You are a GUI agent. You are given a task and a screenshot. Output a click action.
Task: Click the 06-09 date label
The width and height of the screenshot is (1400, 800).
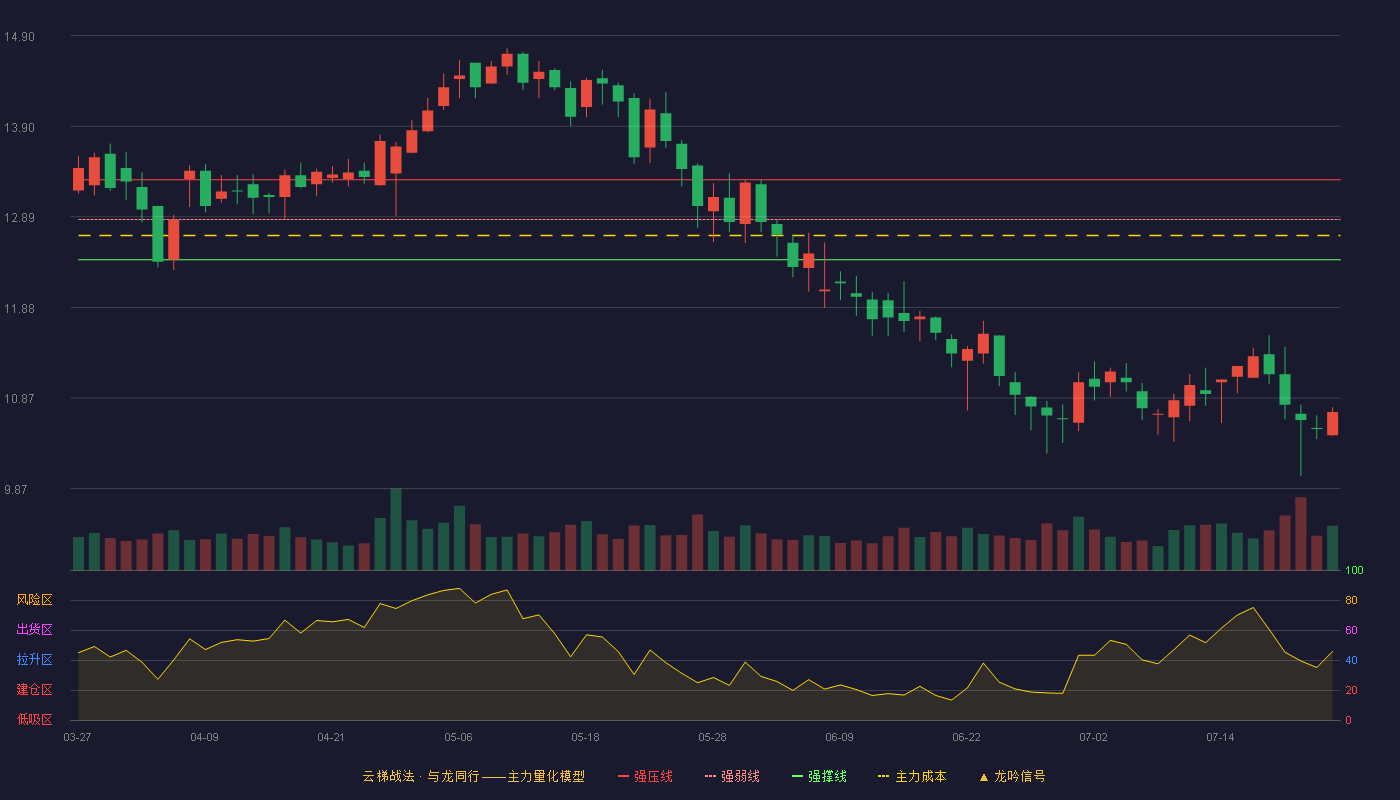(x=839, y=737)
